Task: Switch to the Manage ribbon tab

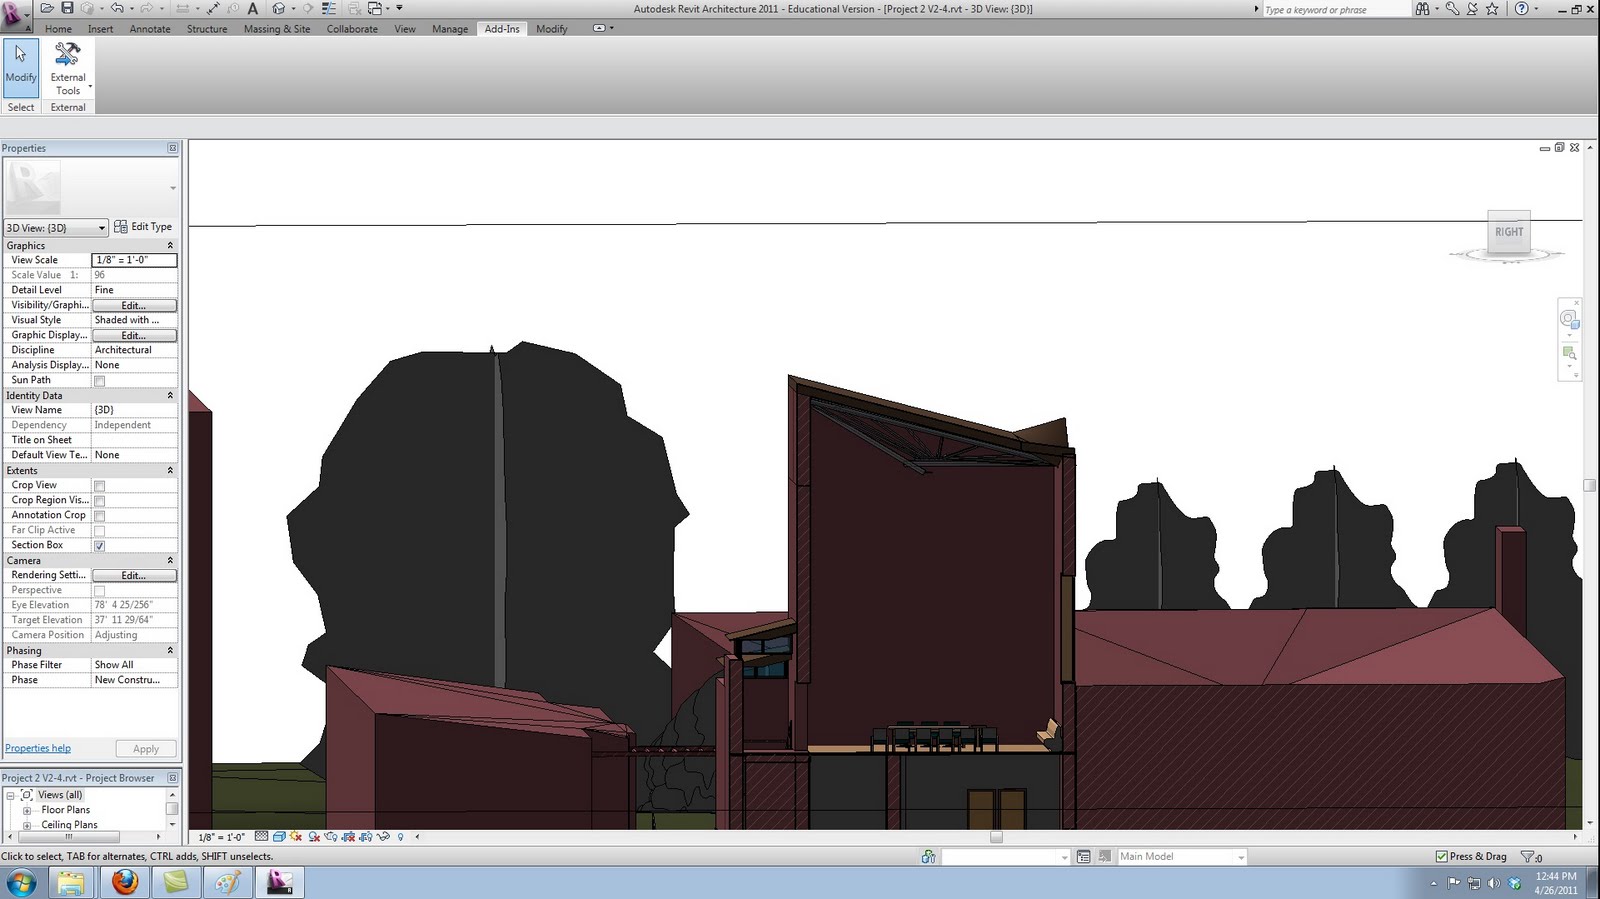Action: point(450,29)
